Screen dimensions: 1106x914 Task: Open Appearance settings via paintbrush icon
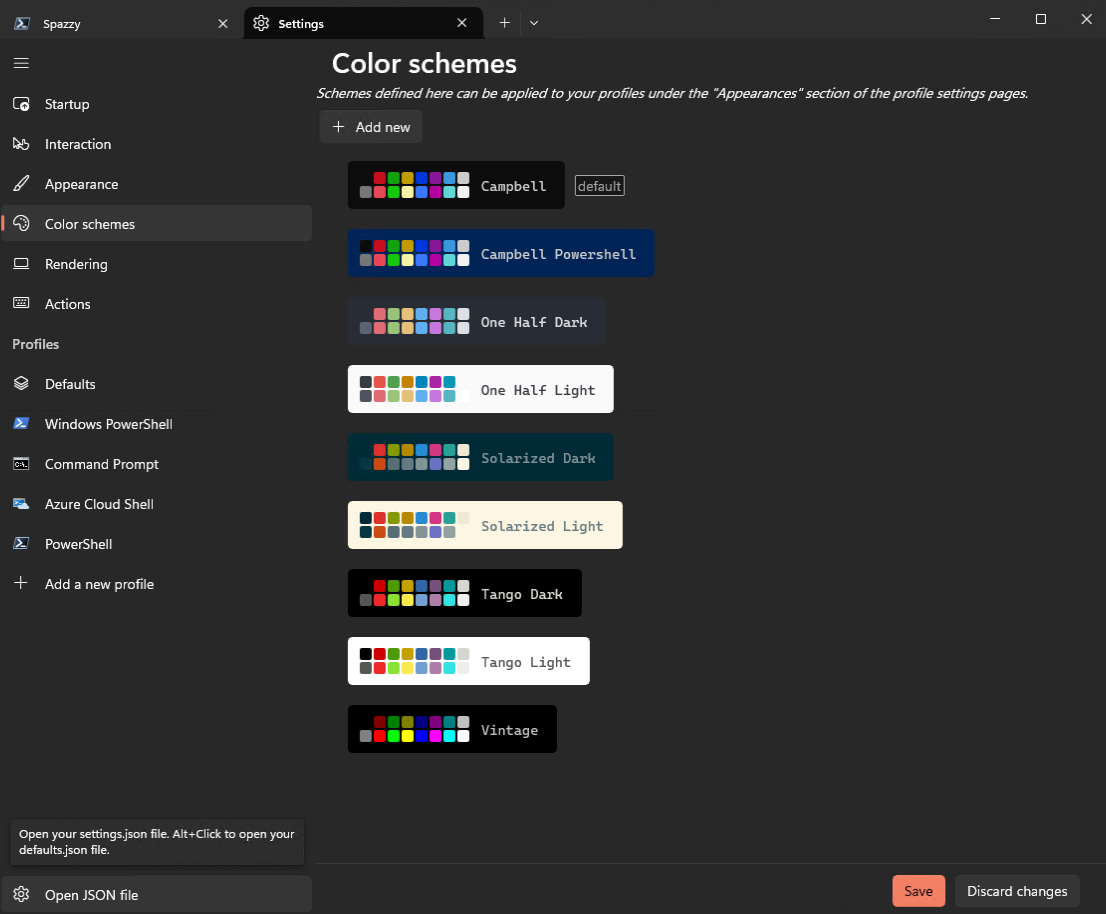pyautogui.click(x=21, y=184)
